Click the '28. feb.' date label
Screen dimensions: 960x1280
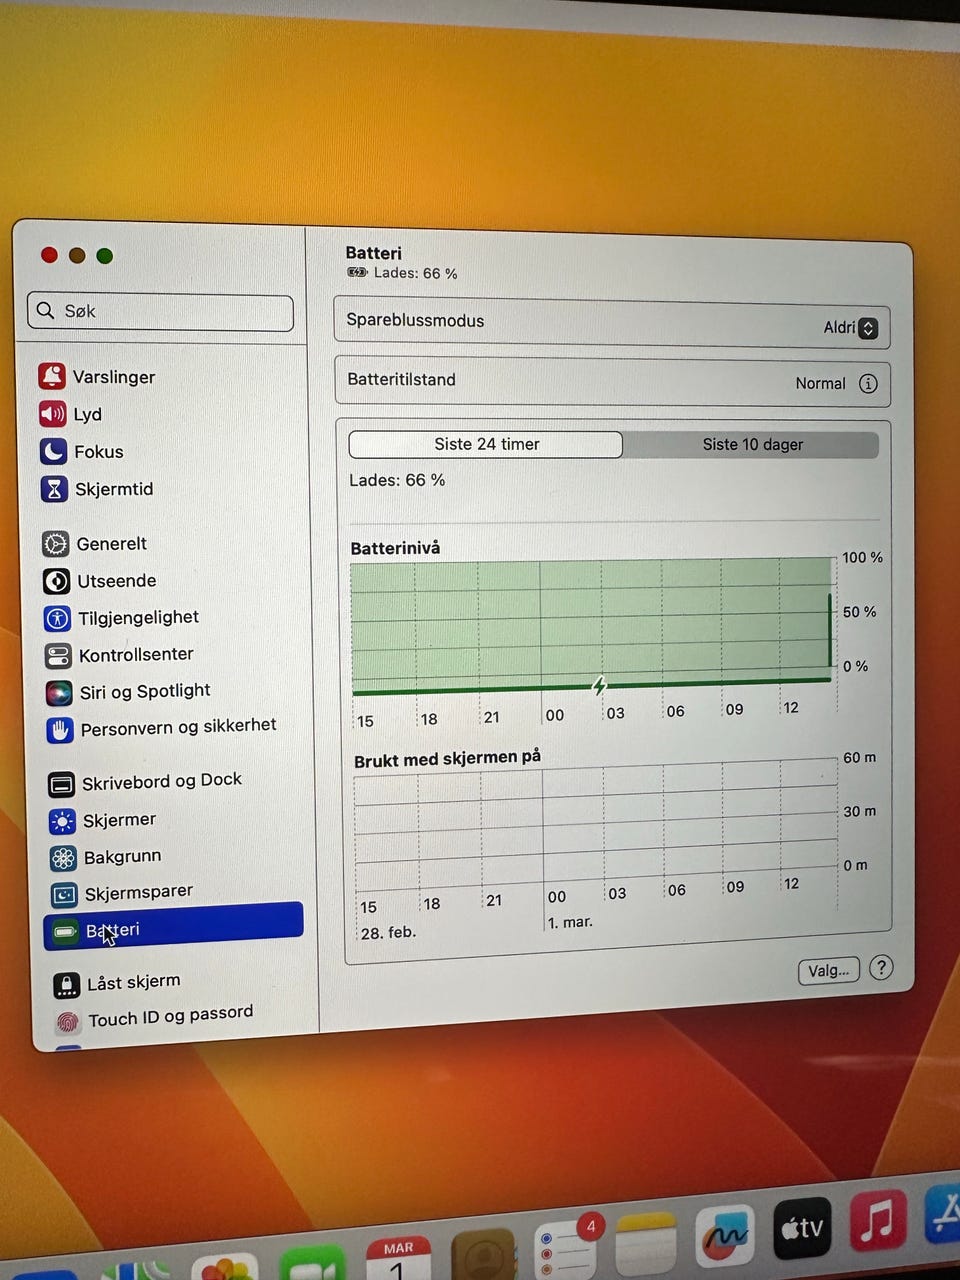pos(388,932)
